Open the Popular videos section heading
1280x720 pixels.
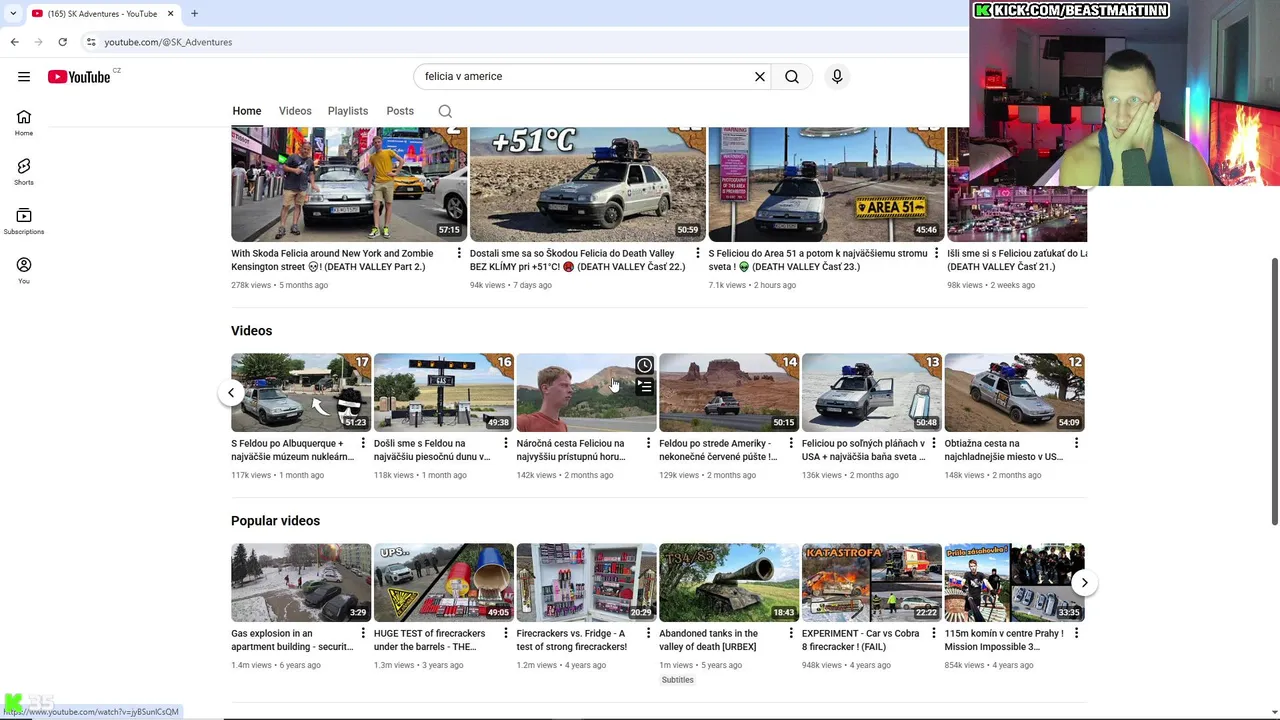tap(275, 521)
